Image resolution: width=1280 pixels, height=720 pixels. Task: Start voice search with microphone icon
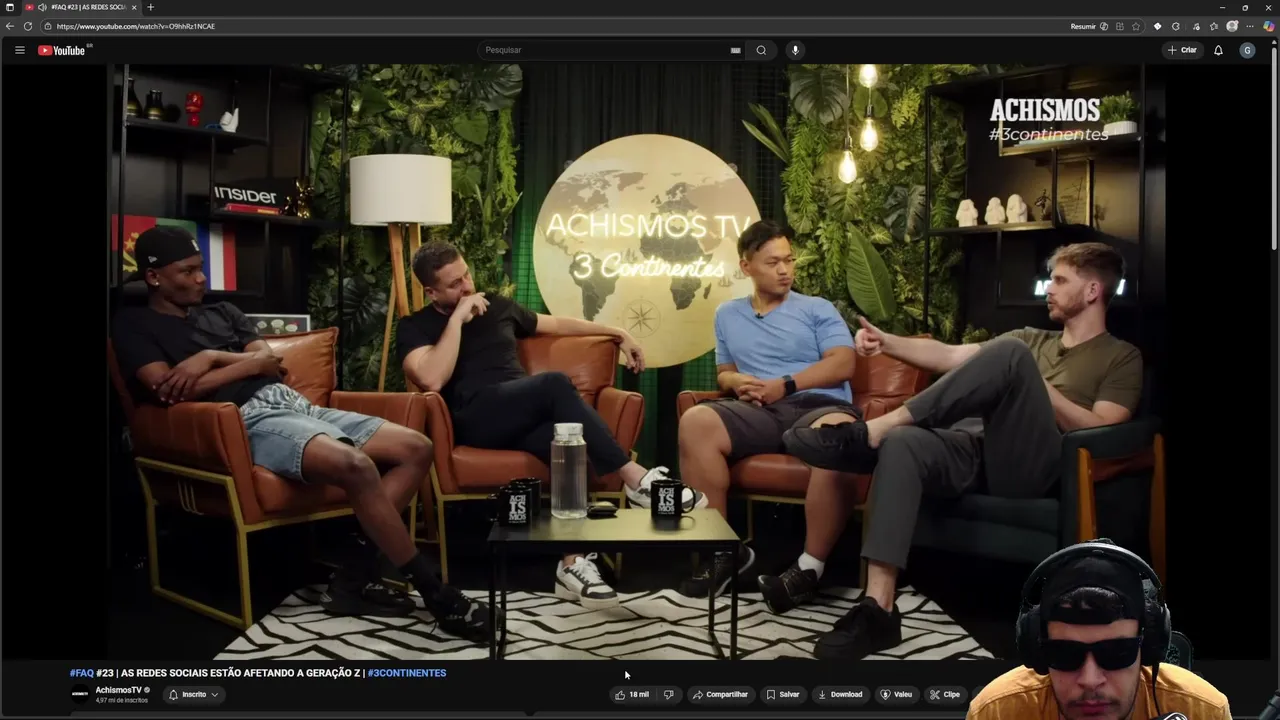pos(795,50)
